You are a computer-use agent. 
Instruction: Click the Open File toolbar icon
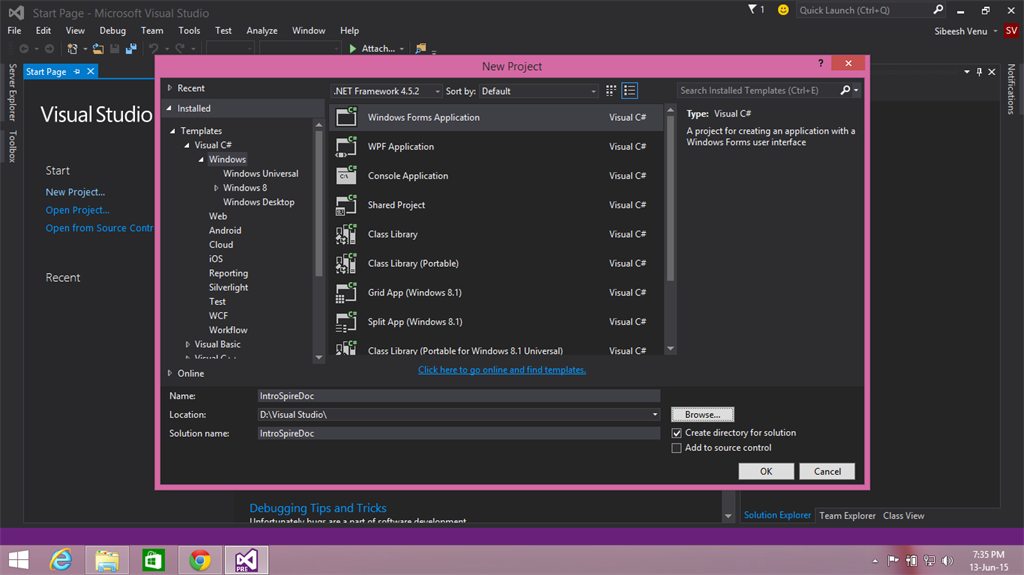(x=98, y=48)
